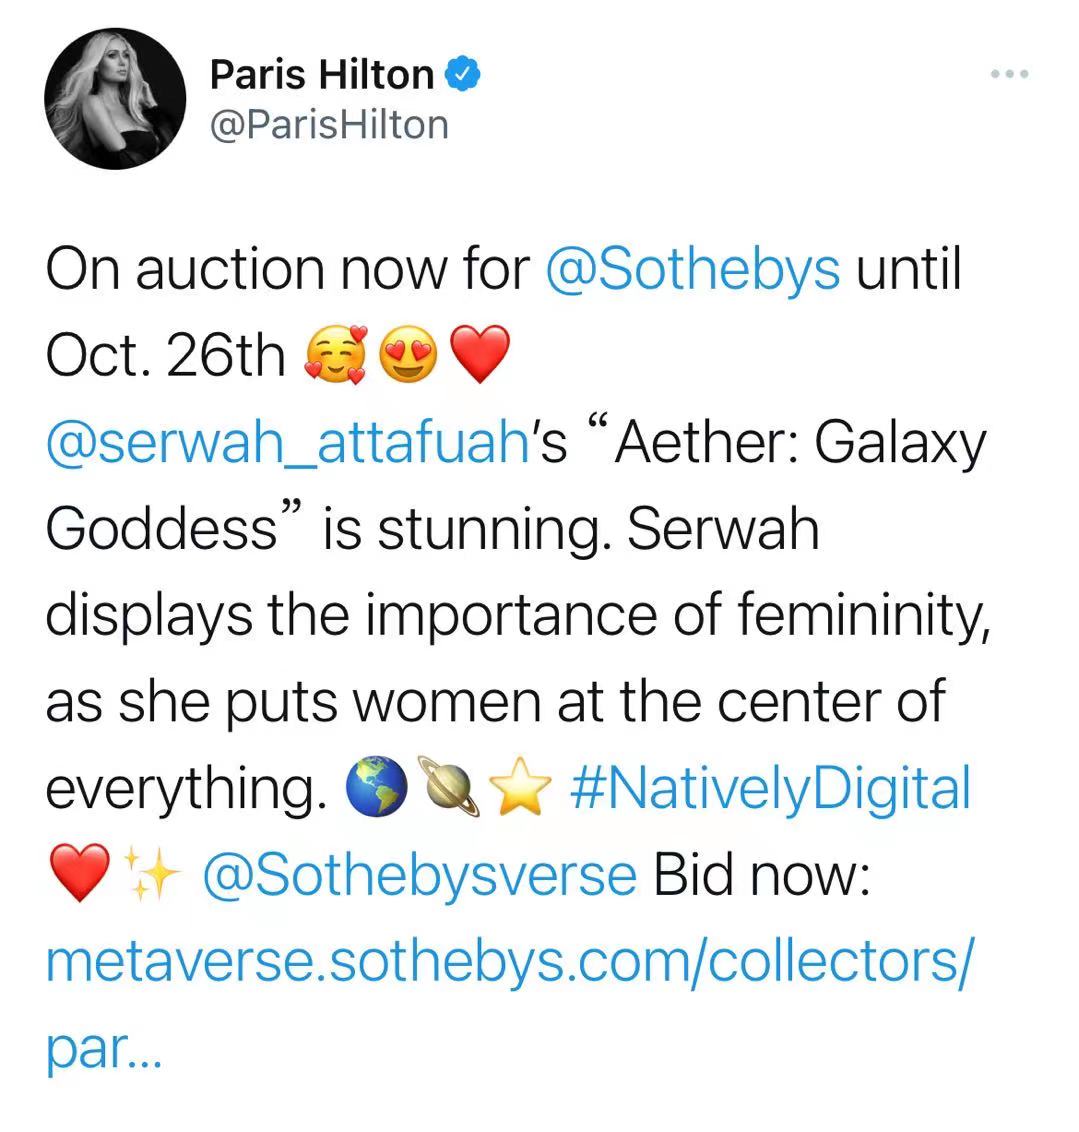Click the Paris Hilton display name
1079x1132 pixels.
[x=321, y=75]
